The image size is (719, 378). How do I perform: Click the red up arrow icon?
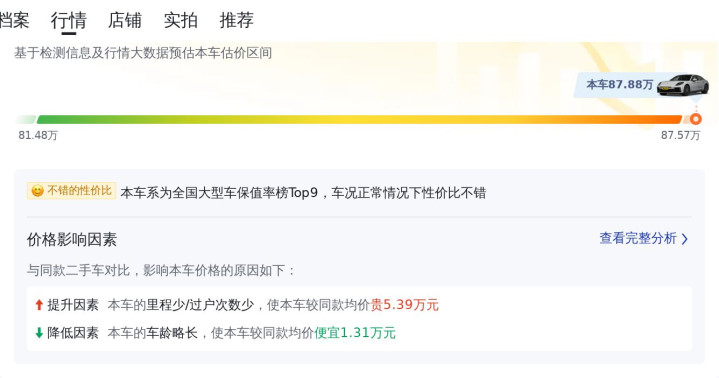39,305
